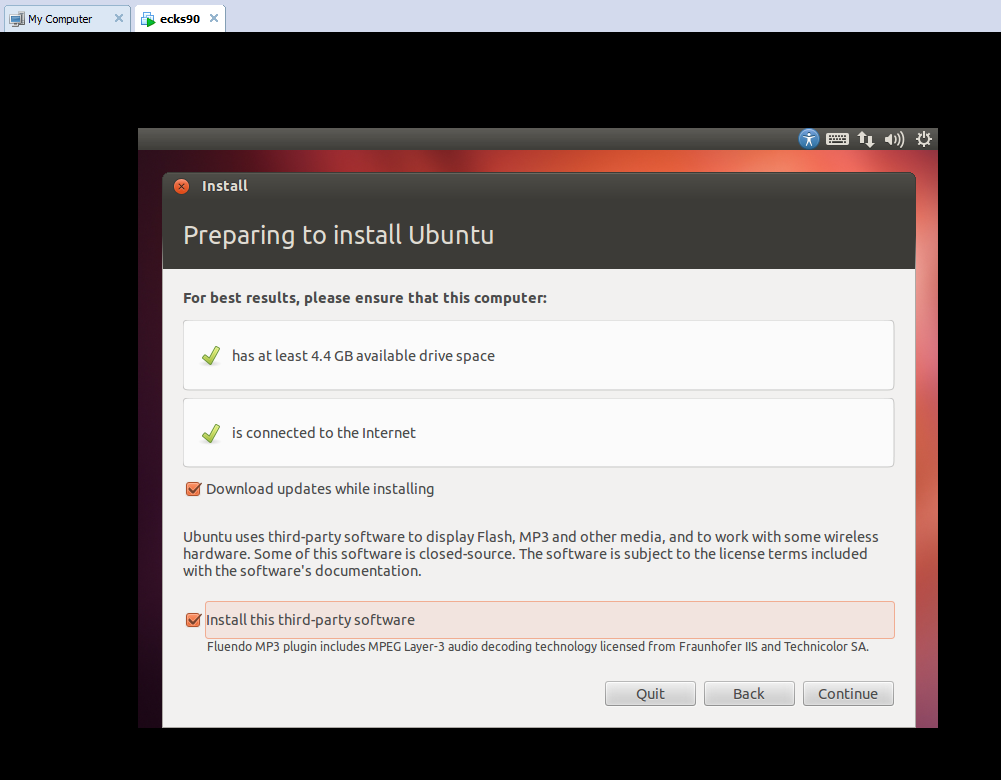Close the My Computer tab
Screen dimensions: 1001x780
[x=119, y=19]
